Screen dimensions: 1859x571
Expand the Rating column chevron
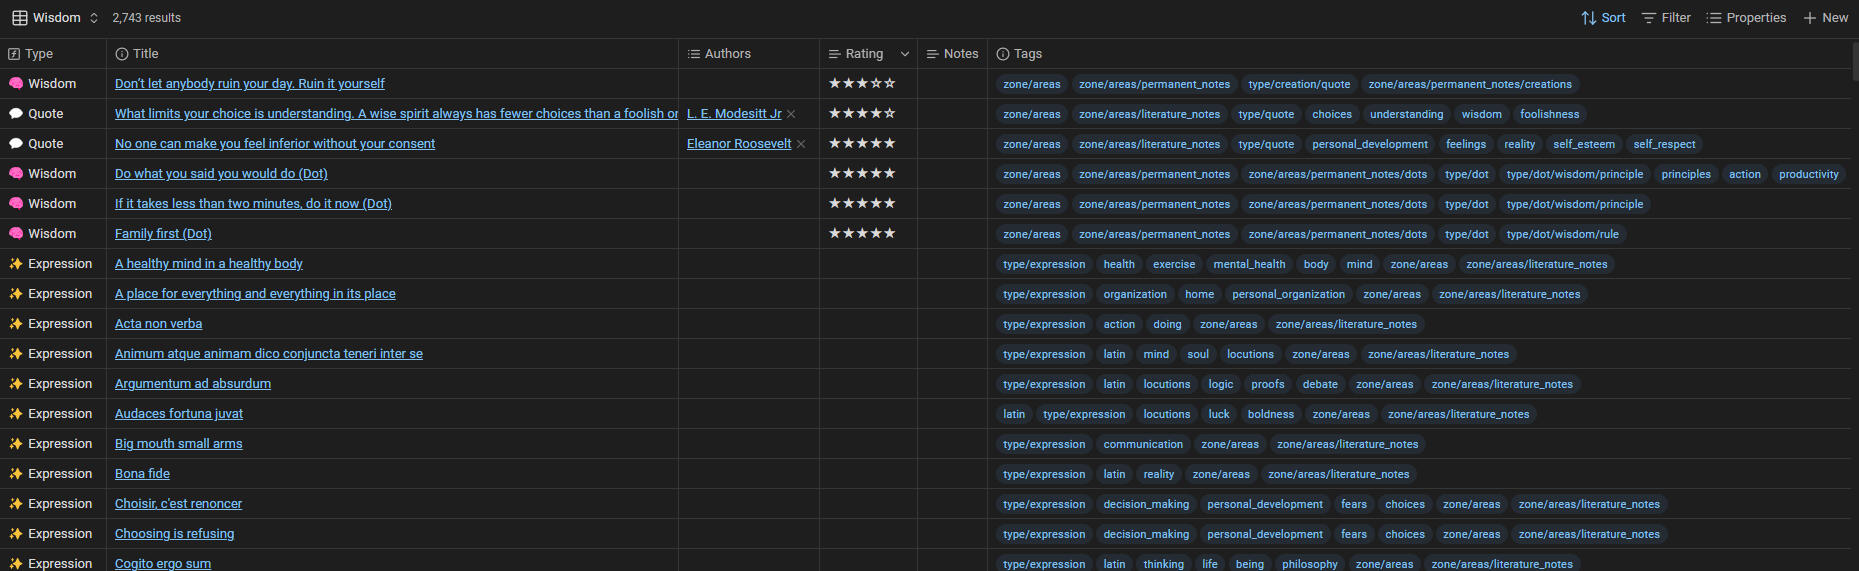905,54
